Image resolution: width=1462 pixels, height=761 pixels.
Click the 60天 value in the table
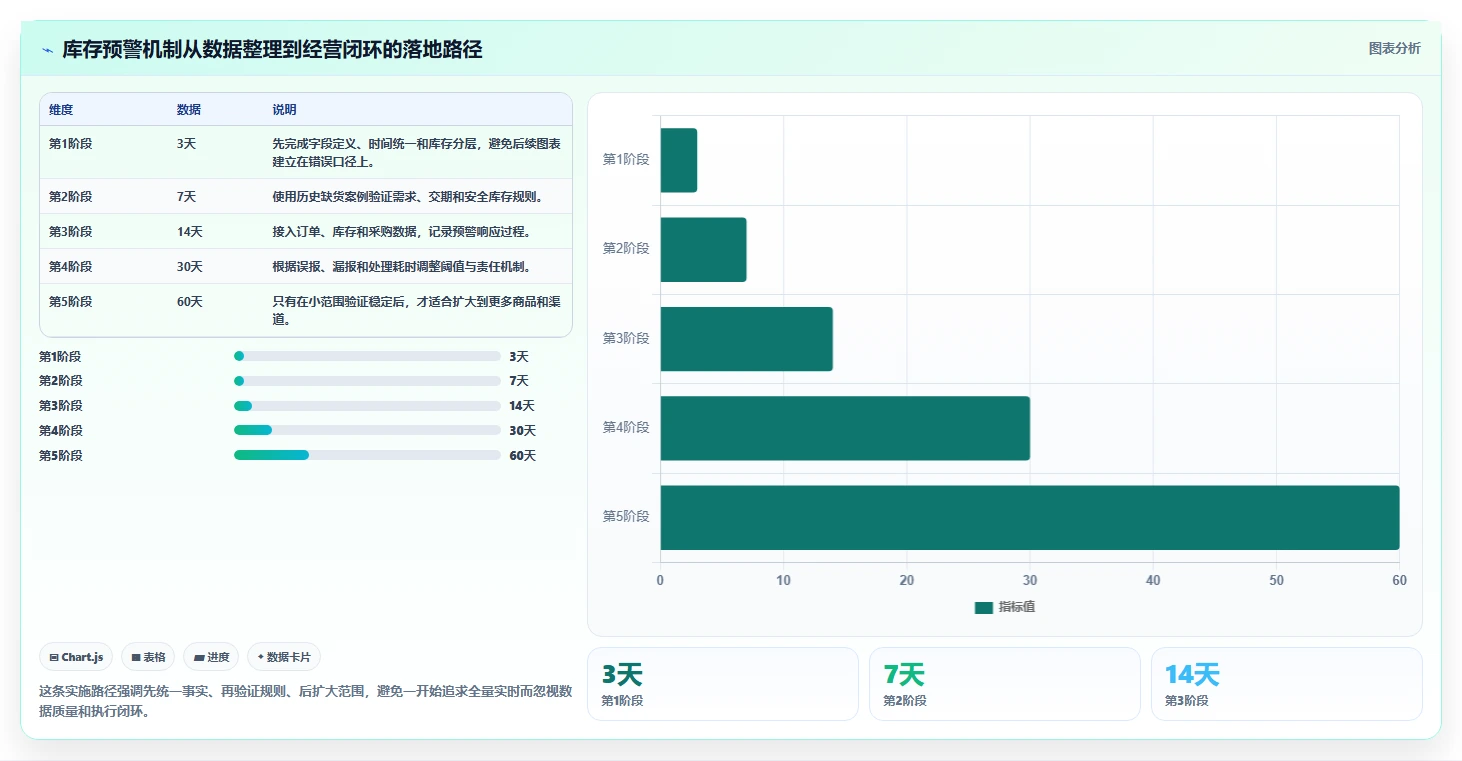tap(190, 302)
